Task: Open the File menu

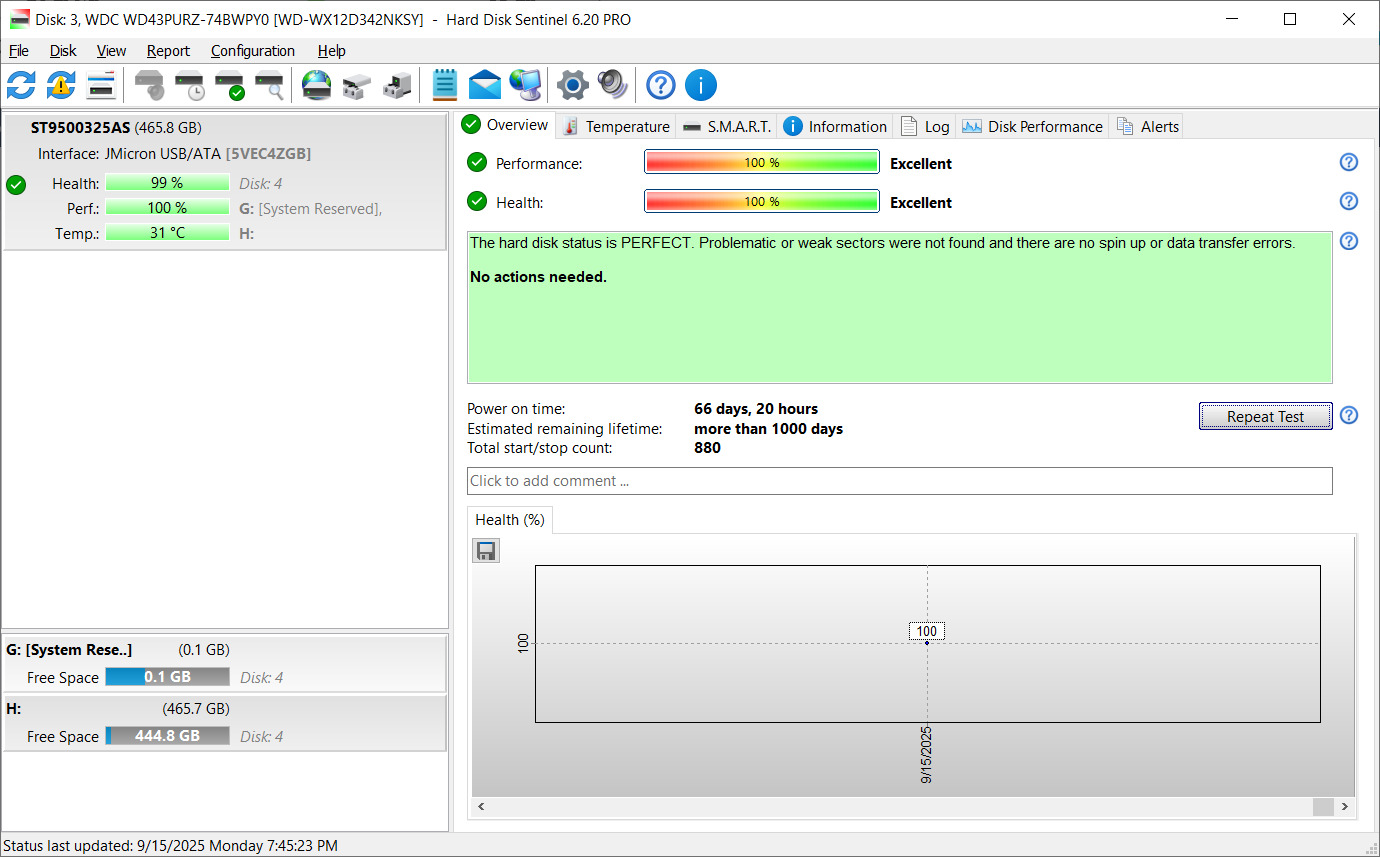Action: pyautogui.click(x=19, y=51)
